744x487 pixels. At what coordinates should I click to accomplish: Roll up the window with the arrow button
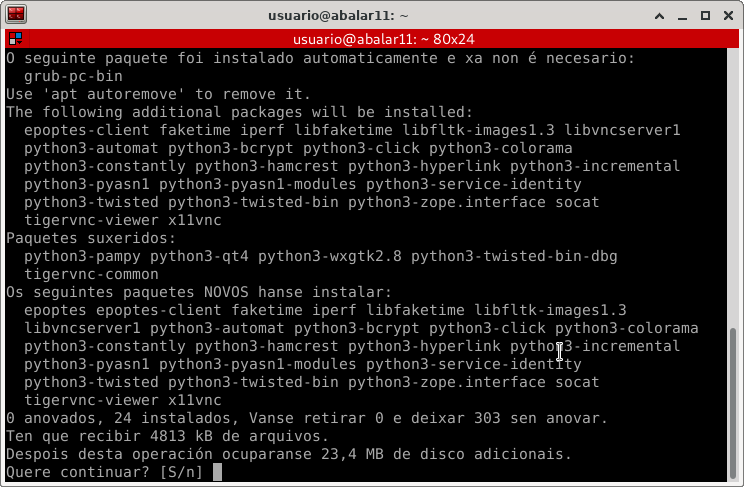pos(657,16)
